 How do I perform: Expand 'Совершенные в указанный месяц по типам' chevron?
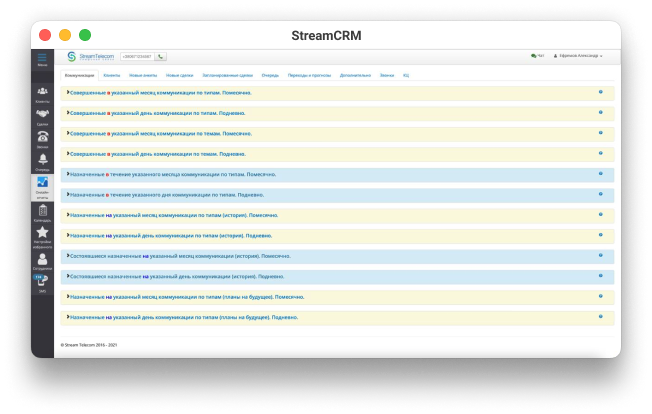tap(68, 92)
